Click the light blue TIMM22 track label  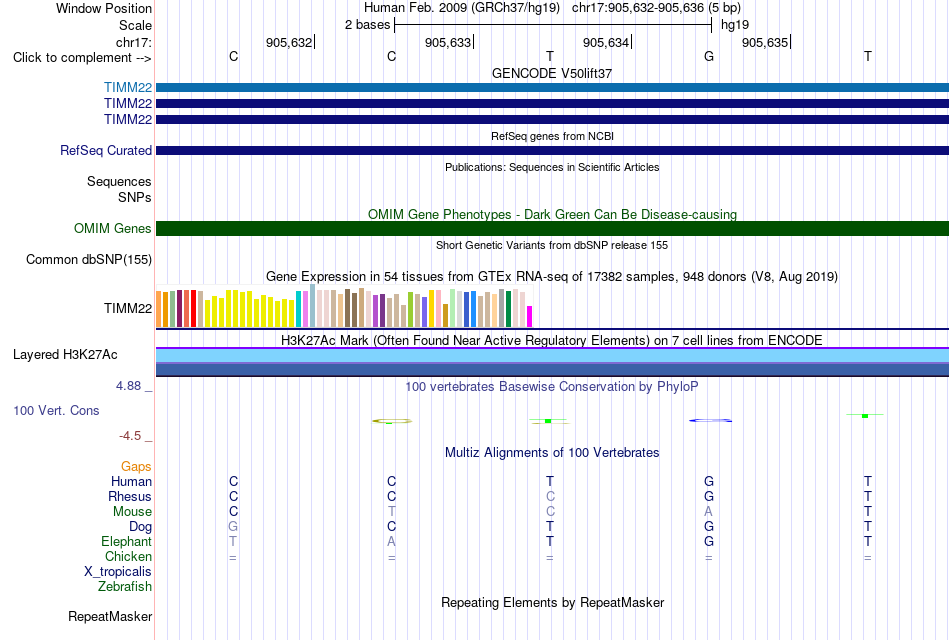[x=128, y=87]
